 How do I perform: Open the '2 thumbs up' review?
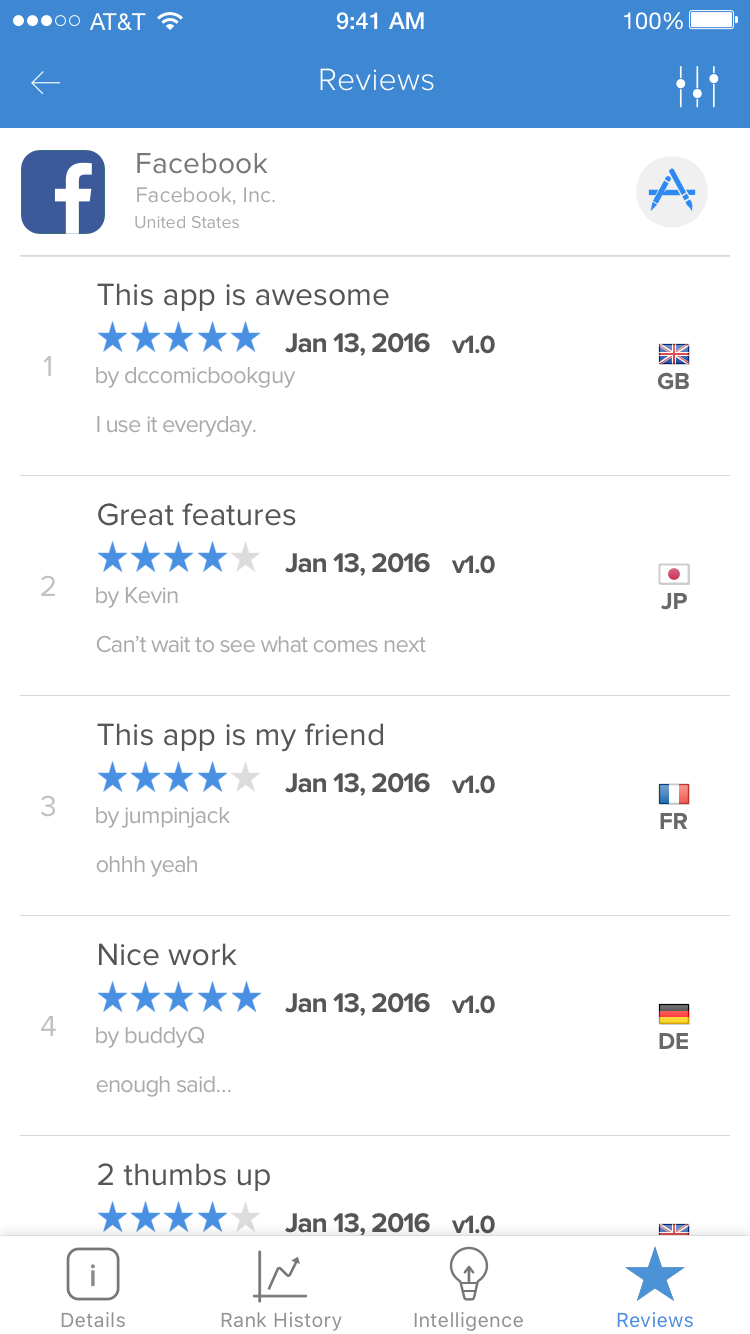[184, 1176]
